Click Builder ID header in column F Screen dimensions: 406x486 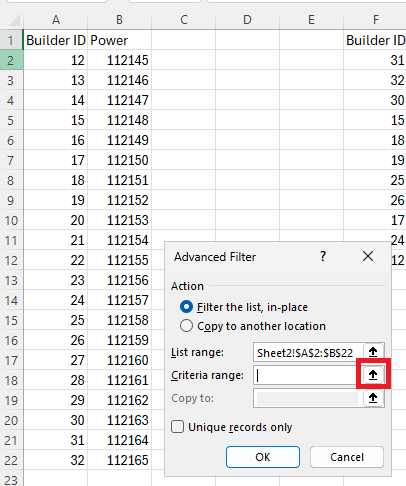tap(375, 40)
